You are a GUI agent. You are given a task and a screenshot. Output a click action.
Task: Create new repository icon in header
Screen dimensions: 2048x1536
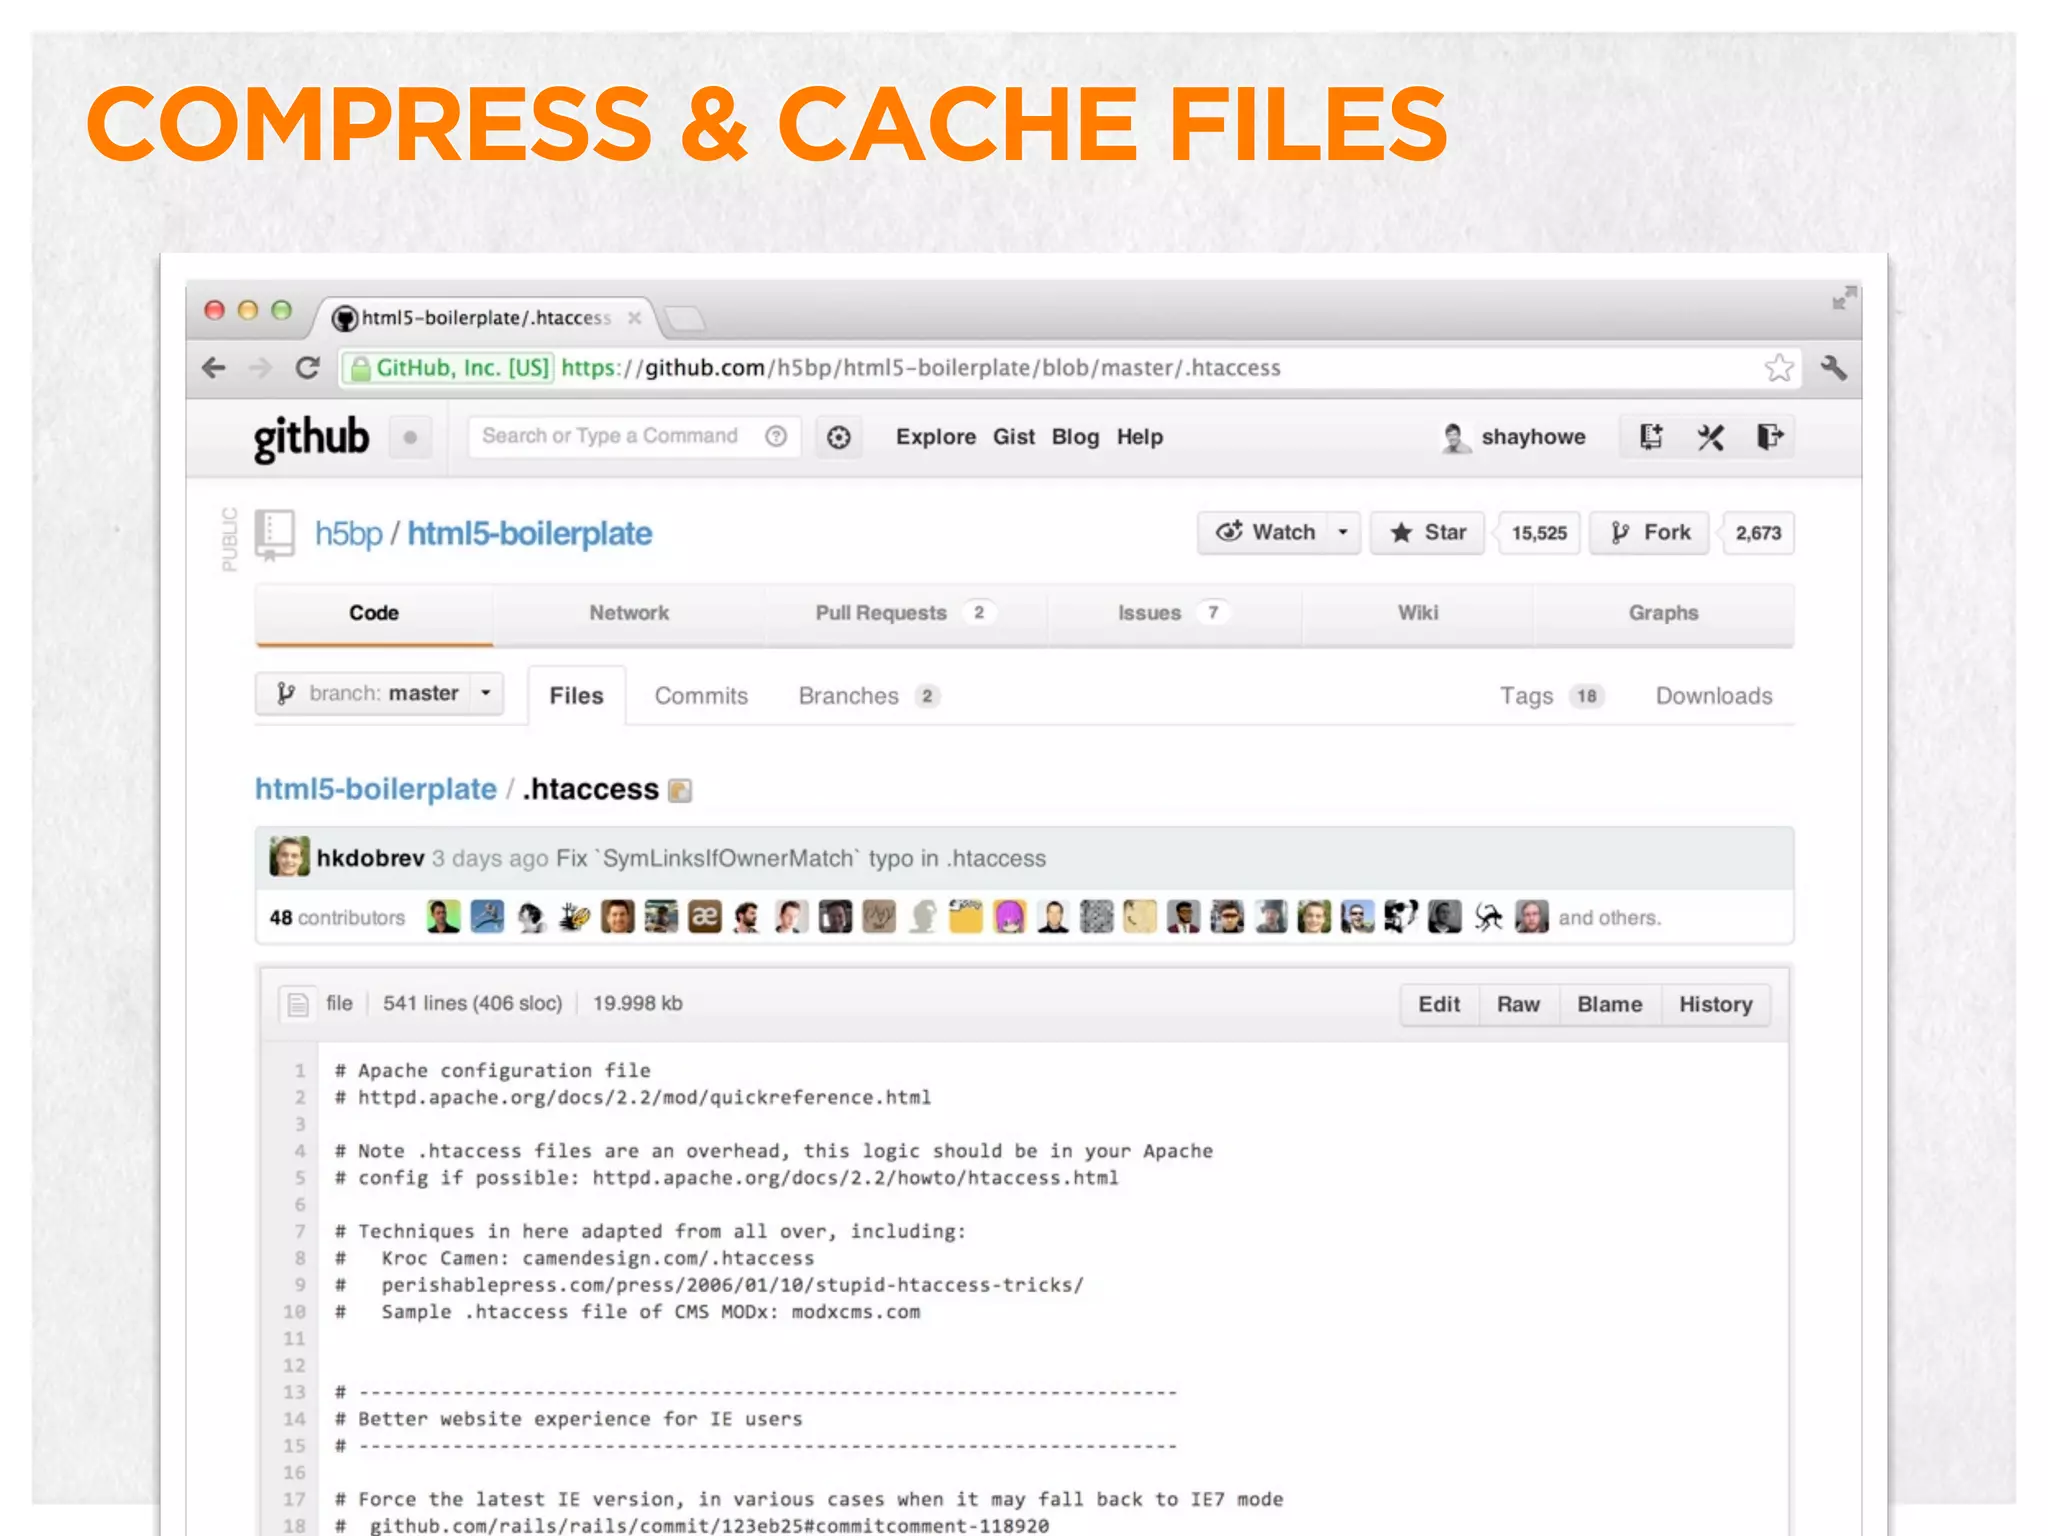point(1651,437)
